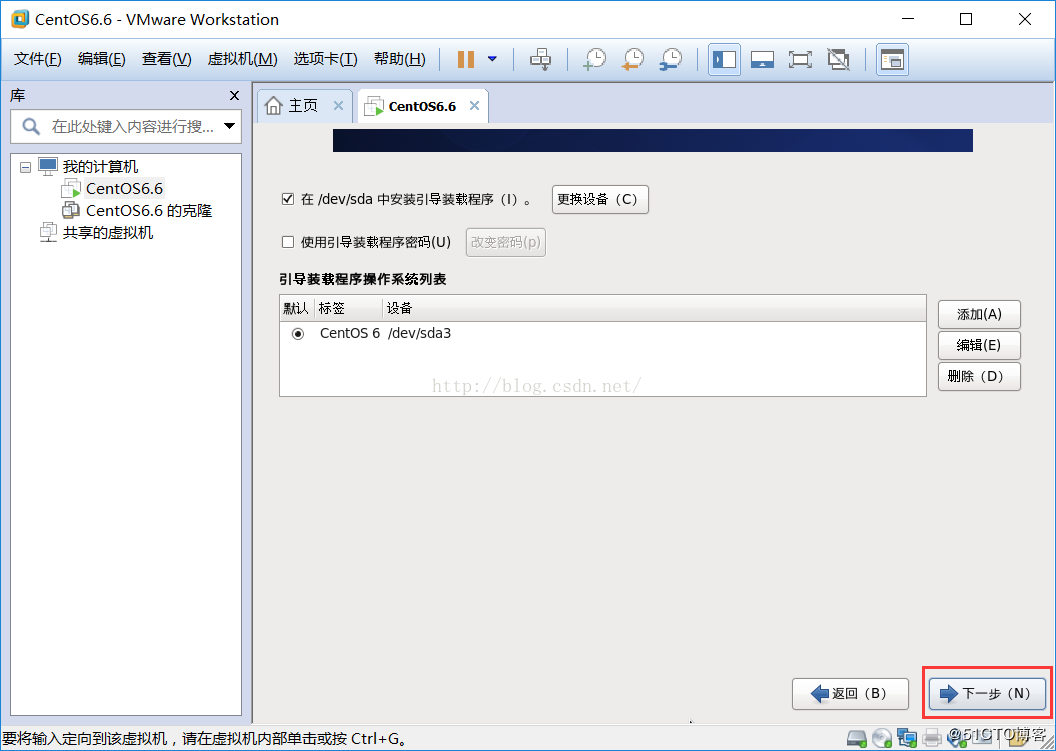Select the CentOS 6 default radio button
Screen dimensions: 1056x751
(x=298, y=333)
